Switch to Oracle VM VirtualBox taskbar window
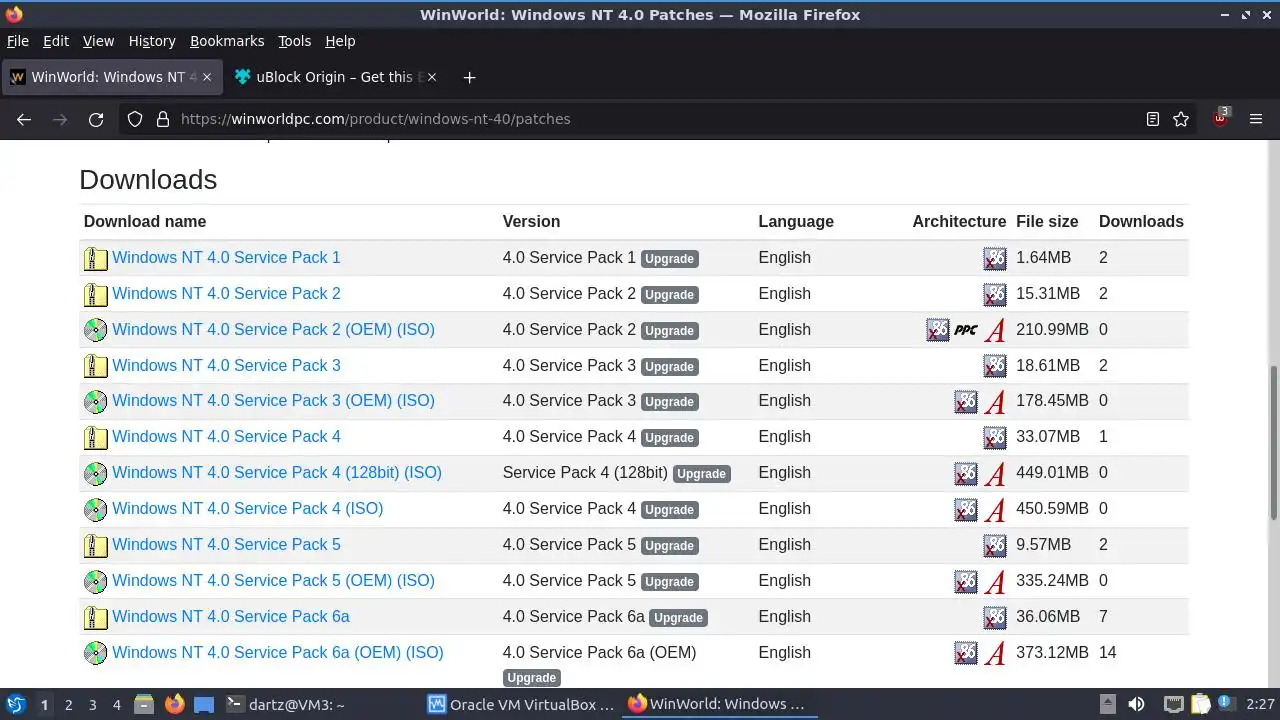1280x720 pixels. click(x=521, y=705)
